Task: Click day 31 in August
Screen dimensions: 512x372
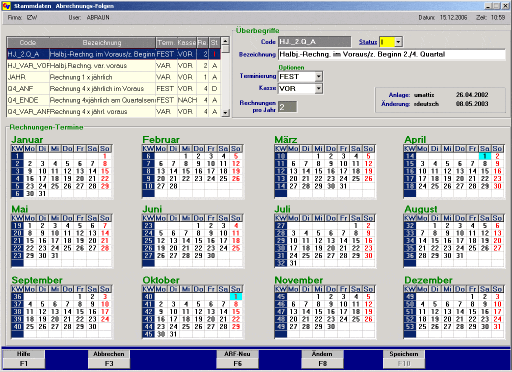Action: pos(460,256)
